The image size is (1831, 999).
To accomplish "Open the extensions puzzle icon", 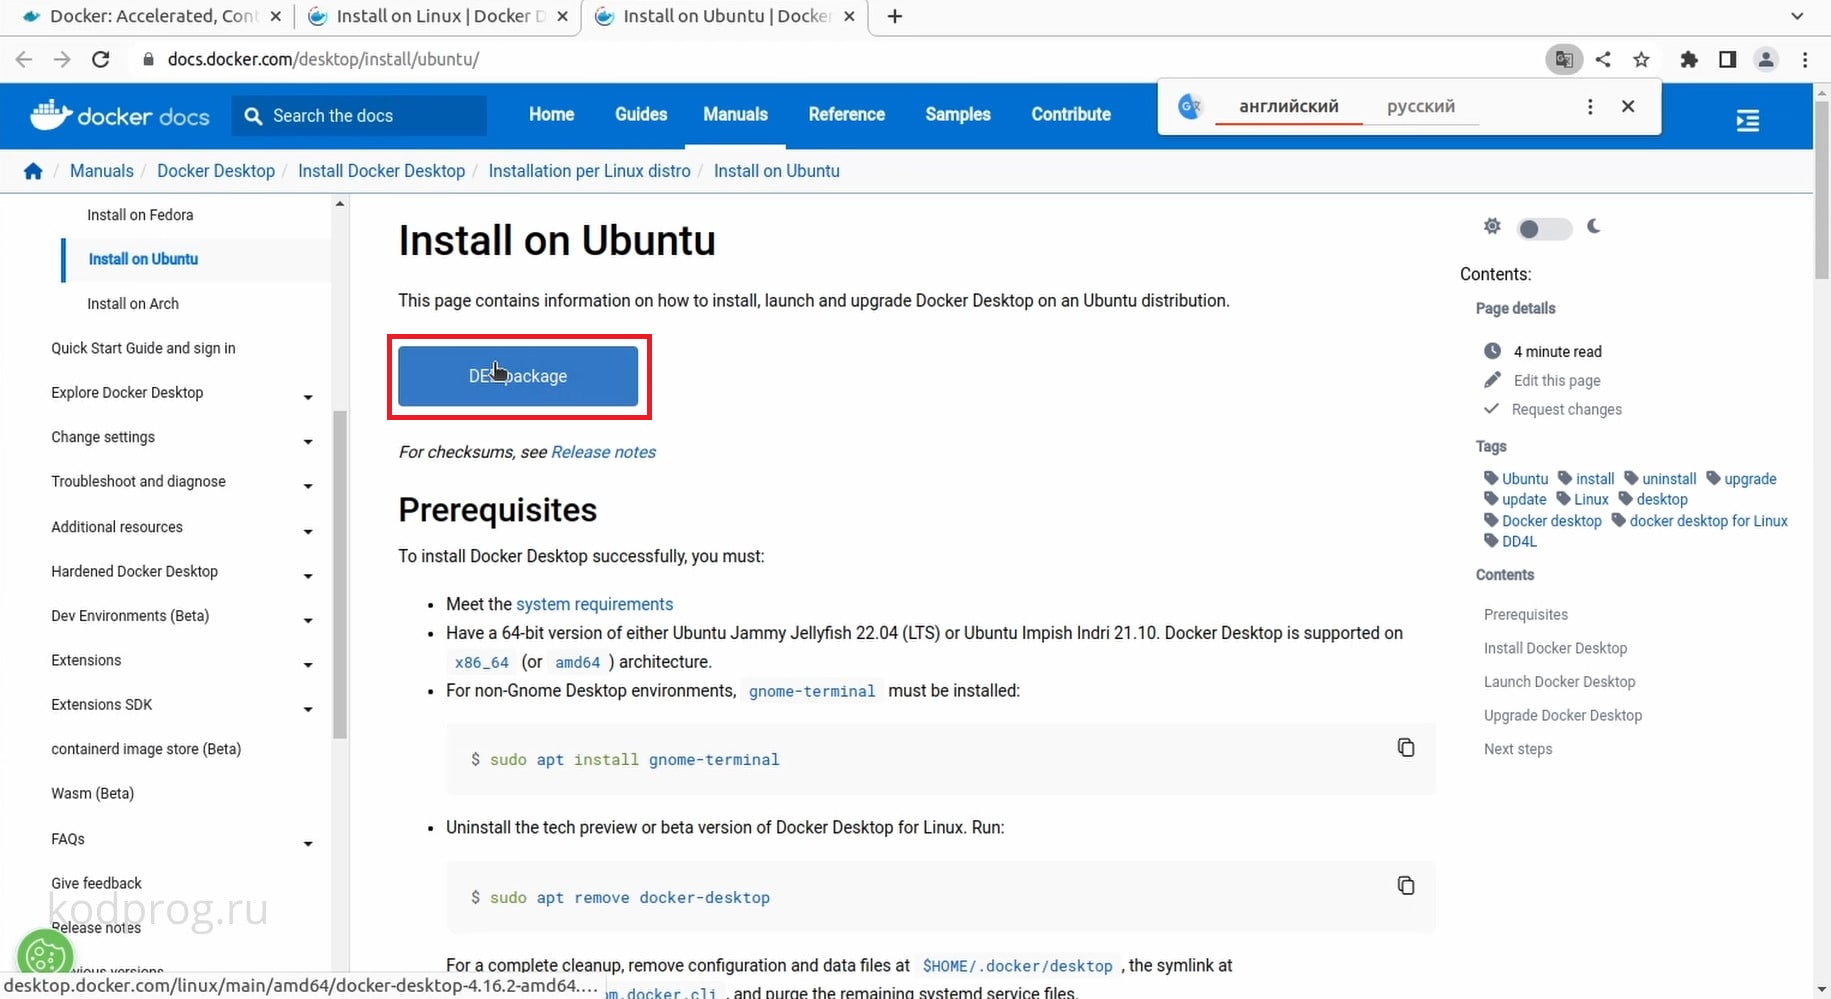I will (1689, 59).
